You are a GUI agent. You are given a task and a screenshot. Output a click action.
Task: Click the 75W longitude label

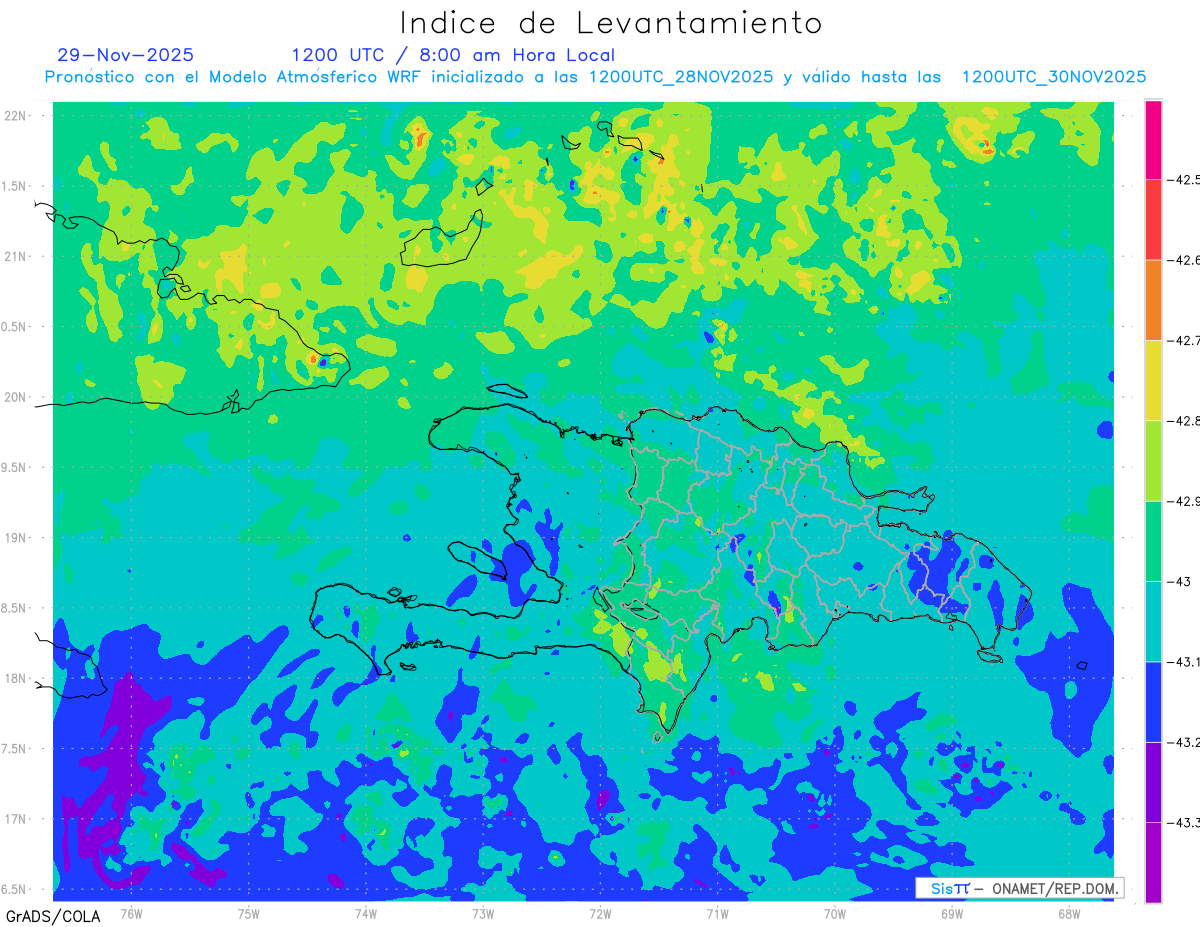(249, 913)
